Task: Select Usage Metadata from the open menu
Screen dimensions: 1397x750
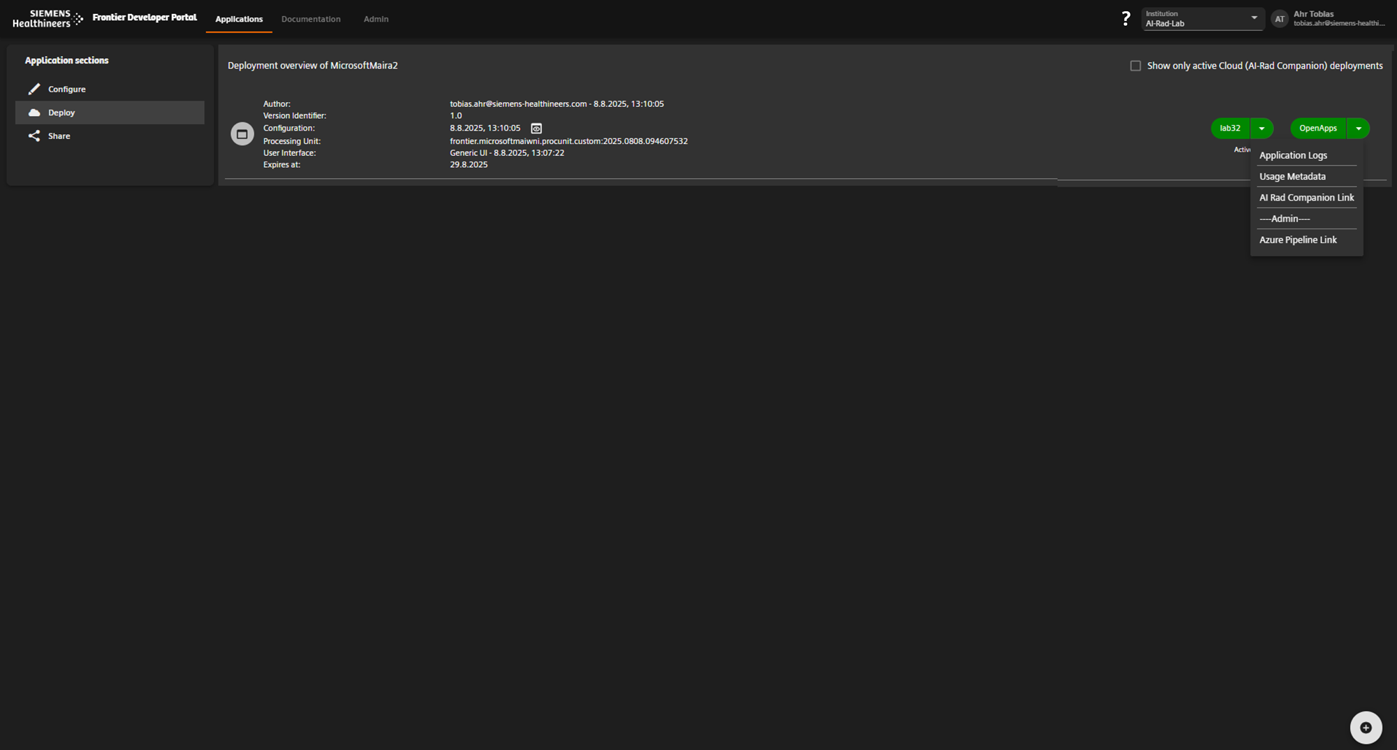Action: [1292, 176]
